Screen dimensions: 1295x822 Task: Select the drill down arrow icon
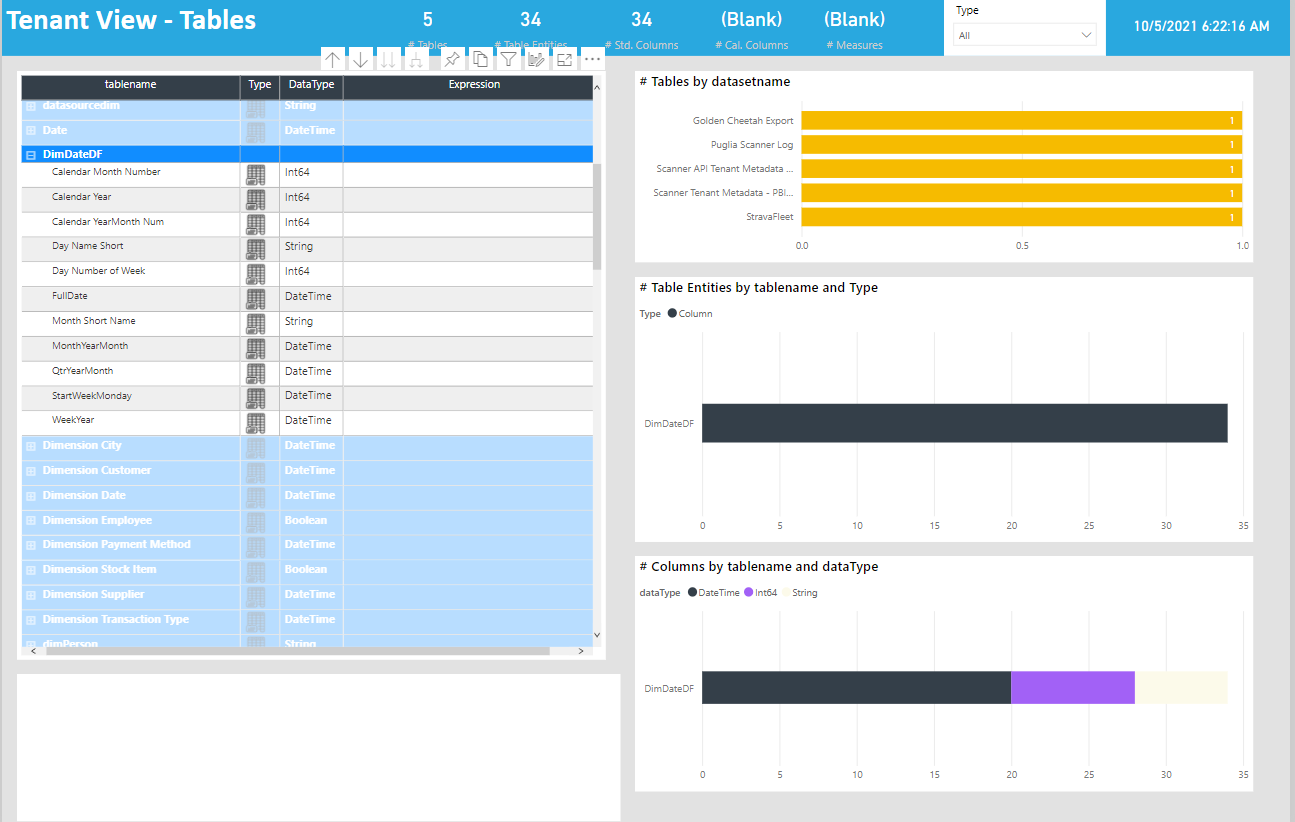tap(361, 58)
